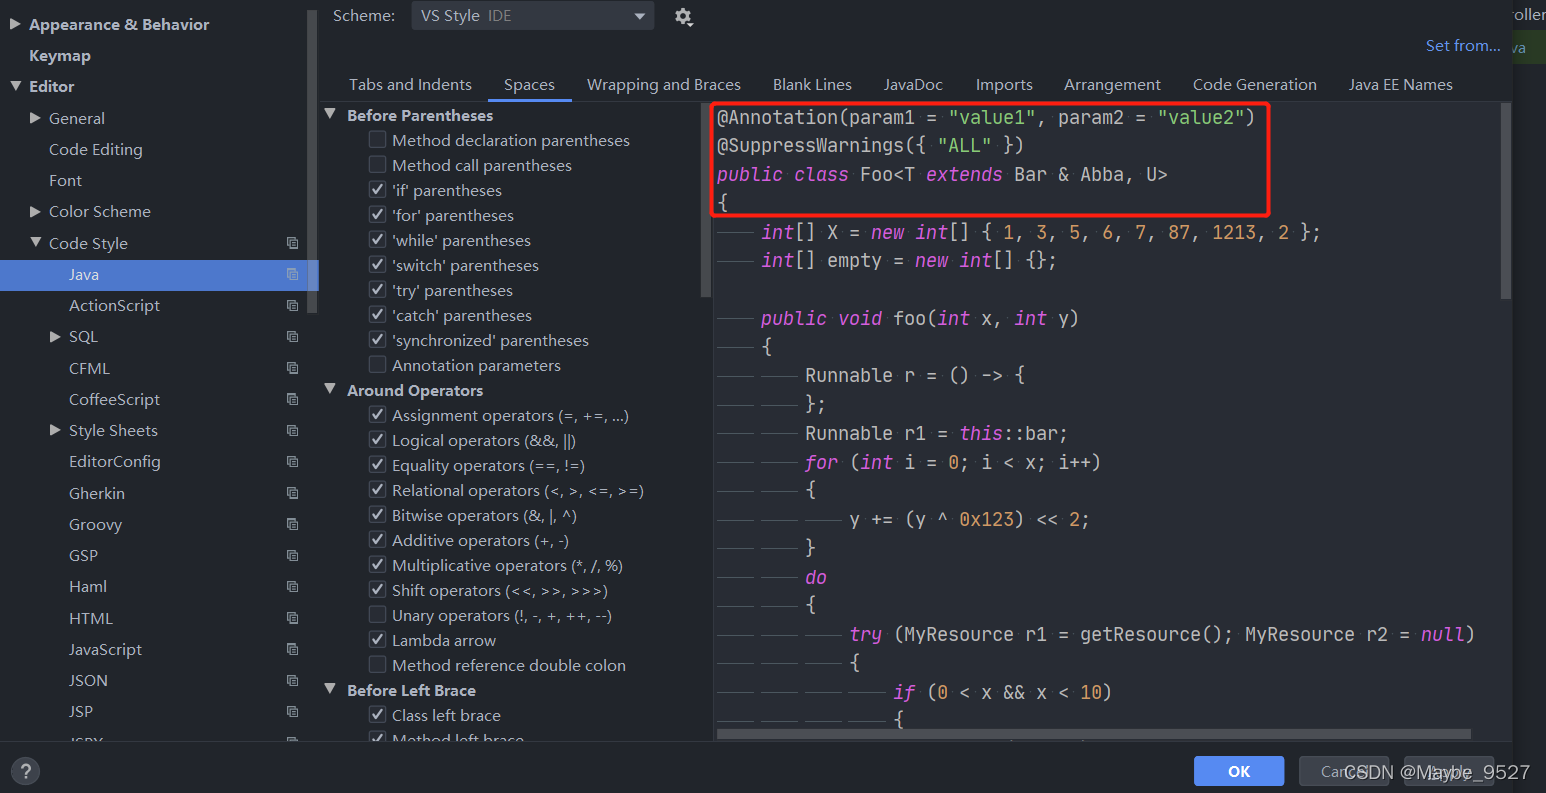Select Code Editing settings item
This screenshot has height=793, width=1546.
point(96,149)
